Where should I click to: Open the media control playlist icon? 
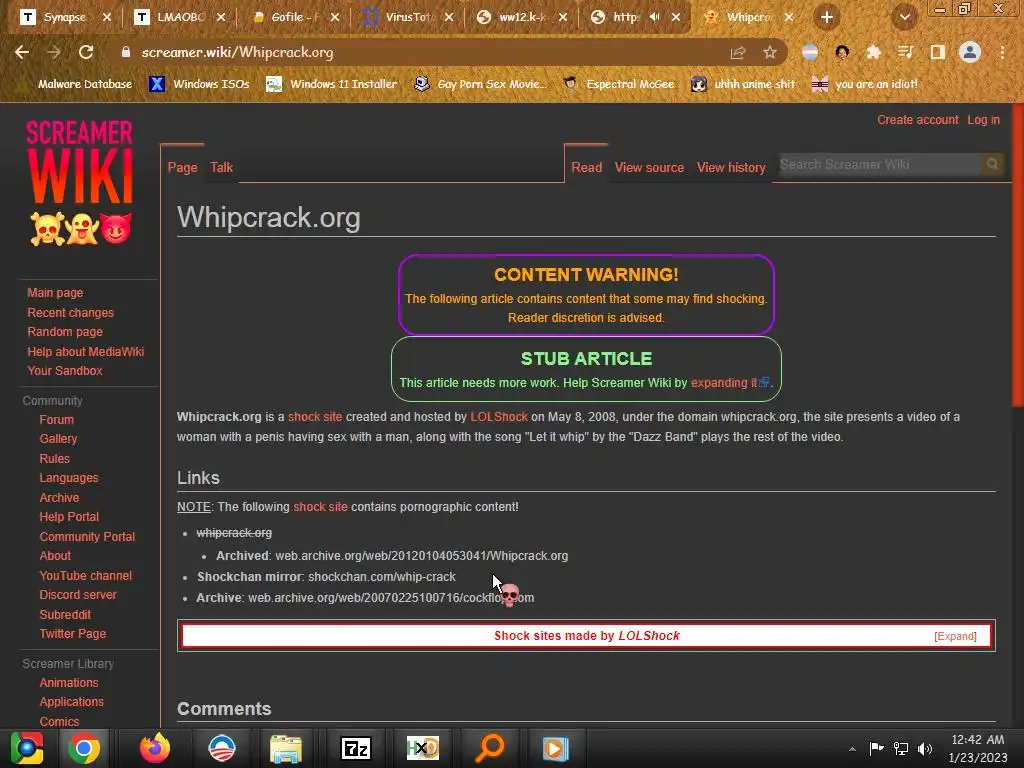point(905,52)
